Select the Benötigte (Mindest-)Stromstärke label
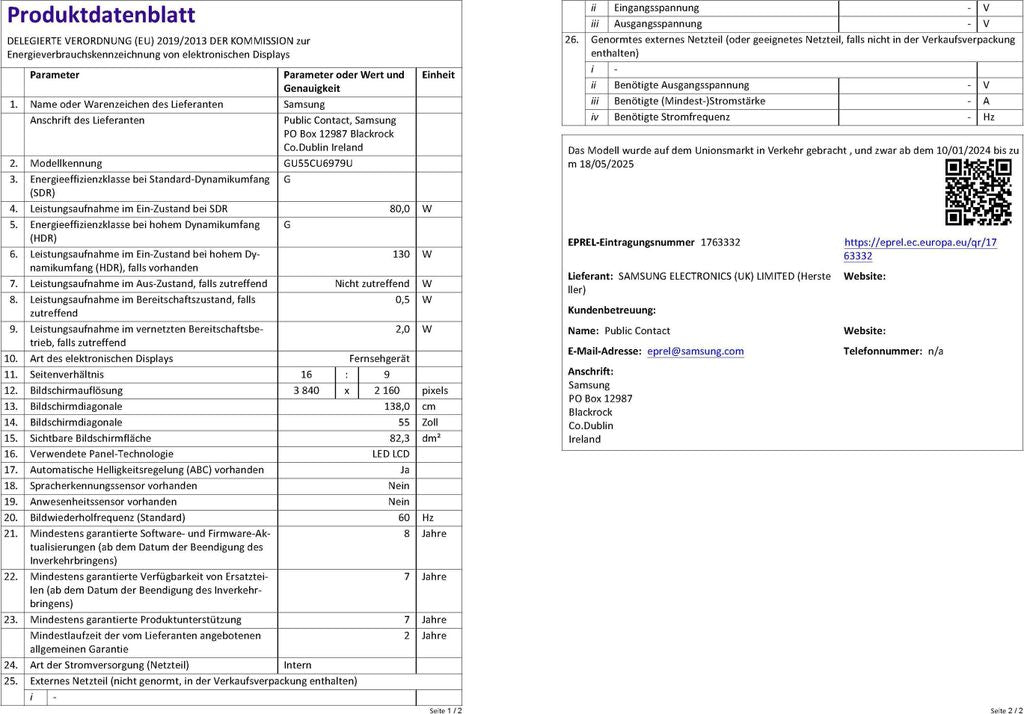The height and width of the screenshot is (714, 1024). (x=689, y=101)
